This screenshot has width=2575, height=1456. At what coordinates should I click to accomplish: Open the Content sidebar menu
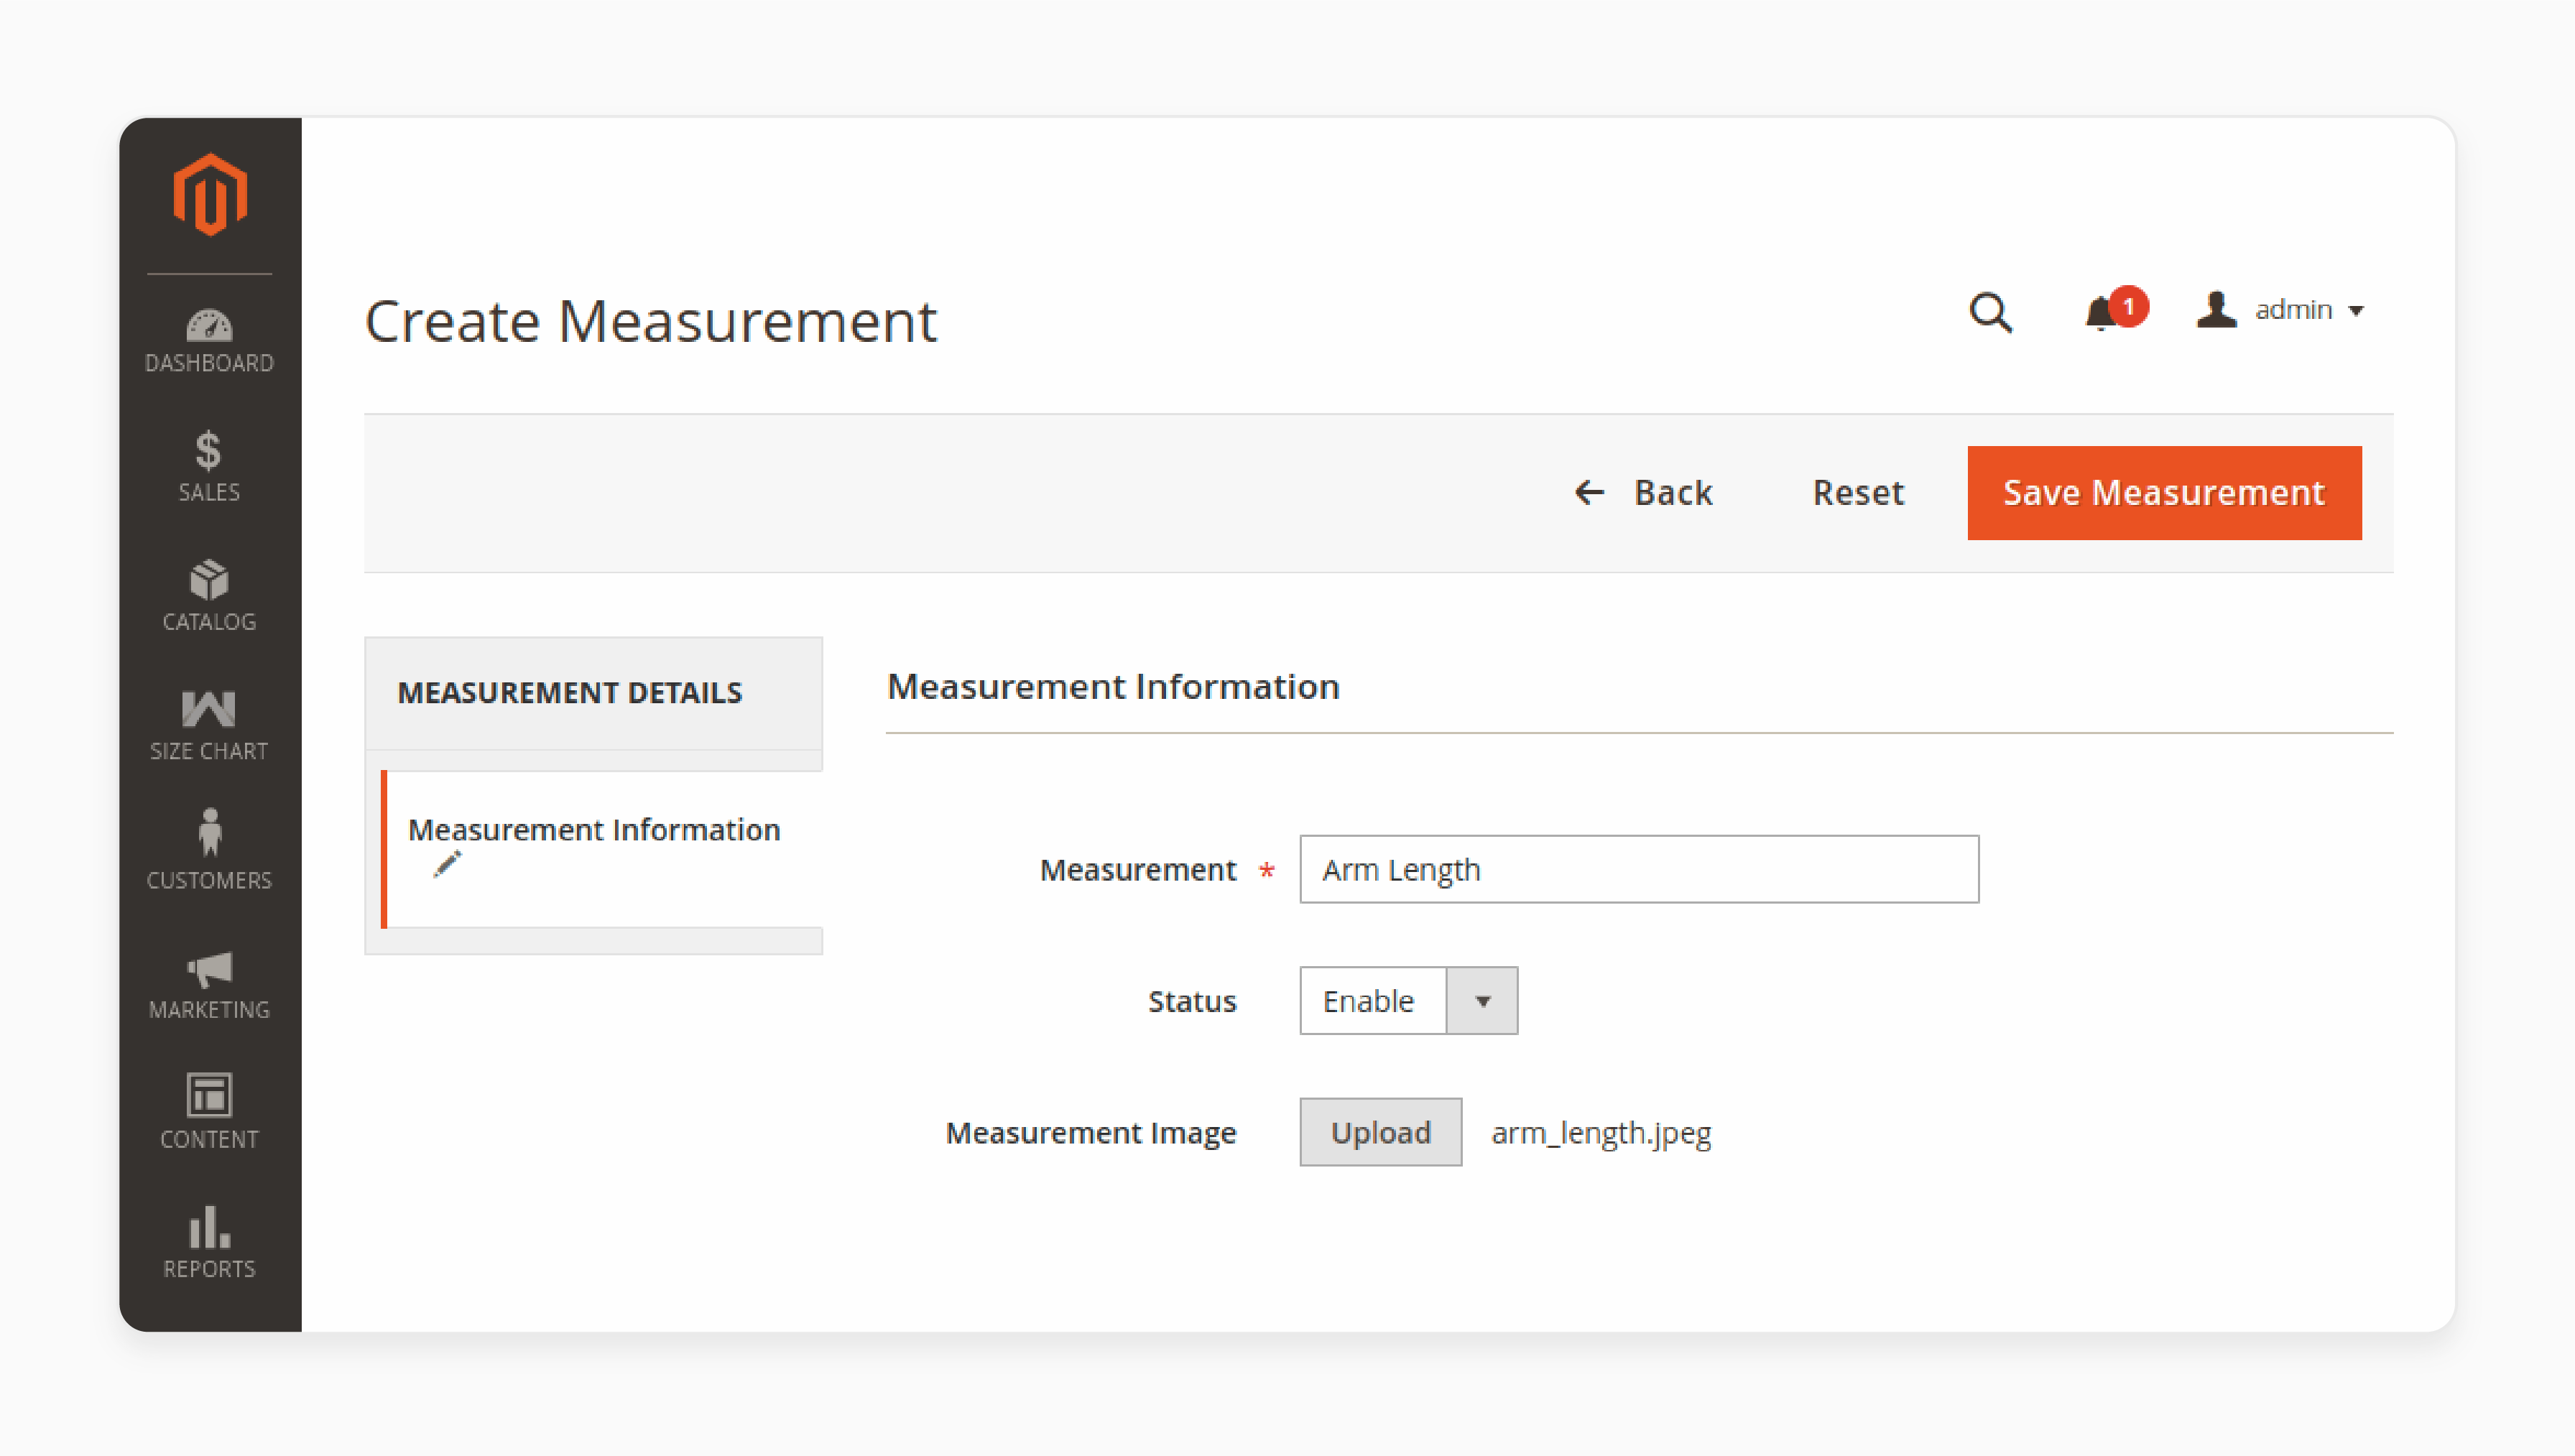[209, 1112]
